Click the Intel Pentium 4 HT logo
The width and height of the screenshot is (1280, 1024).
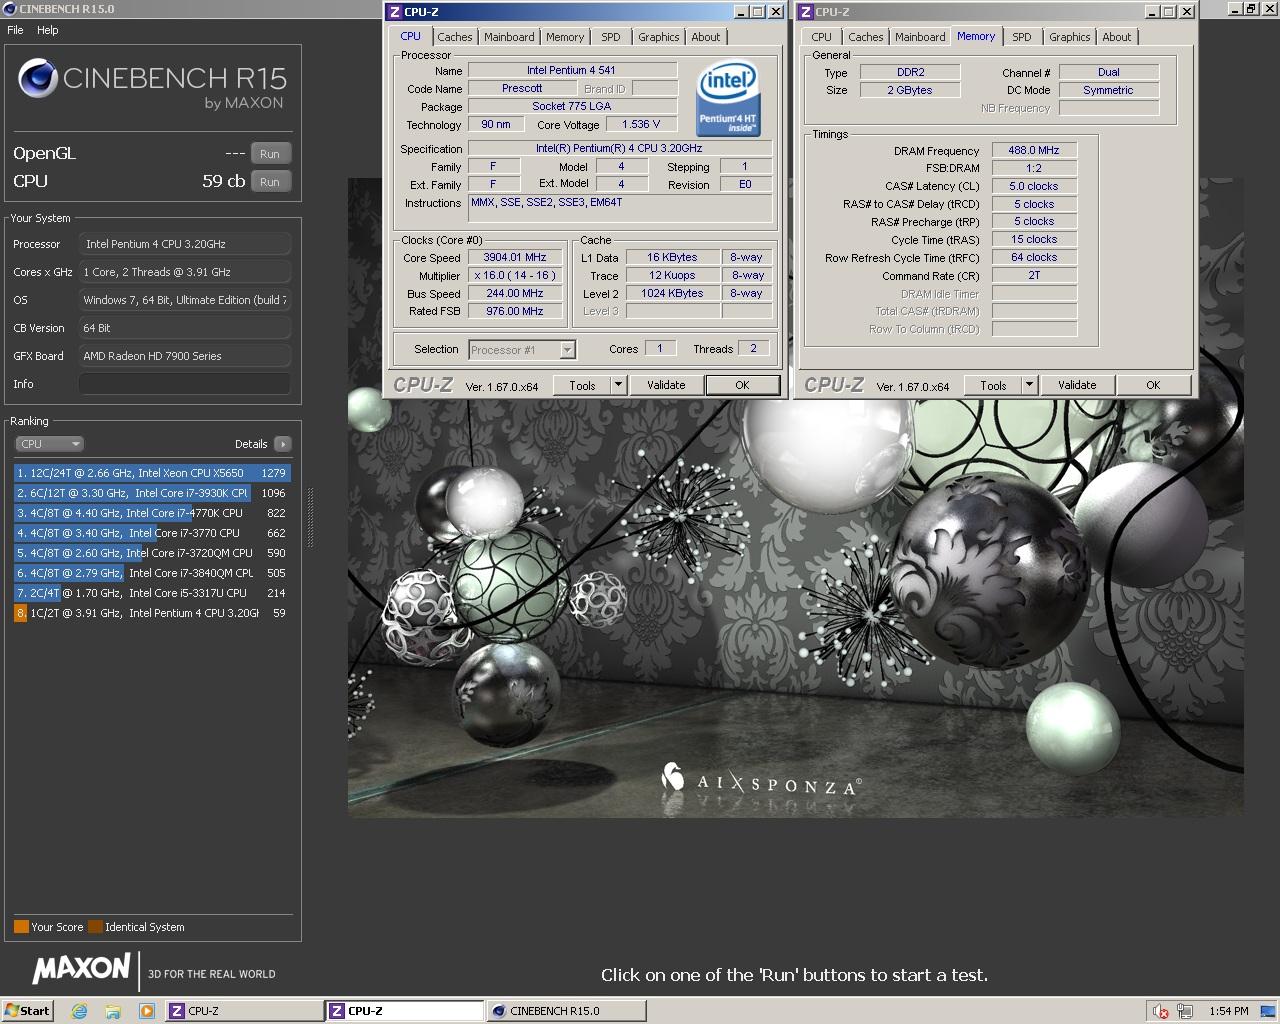coord(728,100)
